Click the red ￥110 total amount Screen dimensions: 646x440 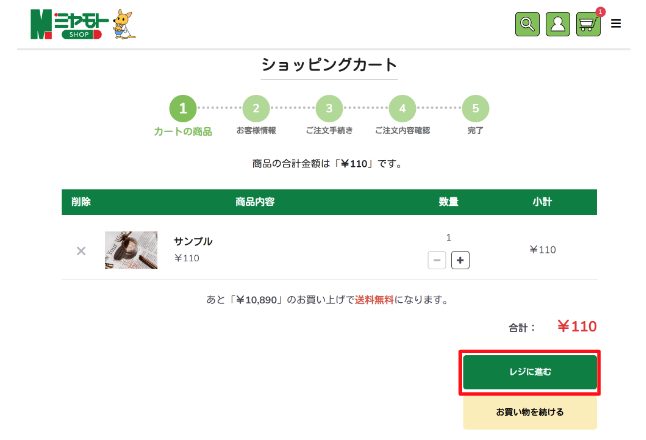[x=577, y=326]
